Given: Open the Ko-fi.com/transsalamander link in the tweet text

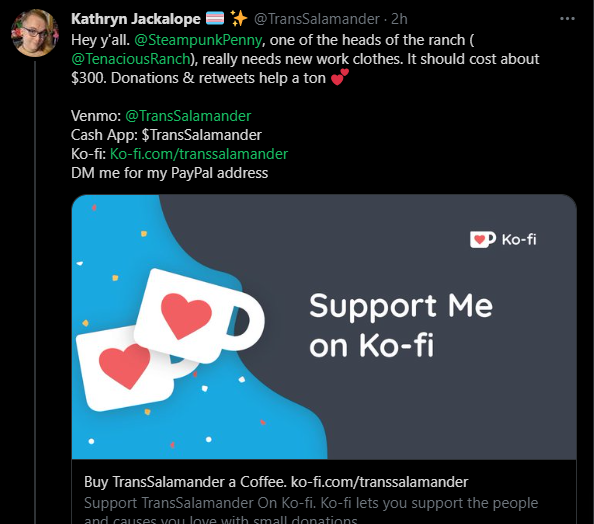Looking at the screenshot, I should [x=199, y=154].
